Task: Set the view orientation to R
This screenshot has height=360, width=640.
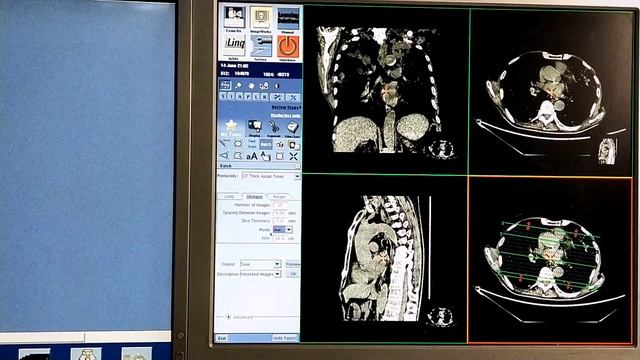Action: pos(264,97)
